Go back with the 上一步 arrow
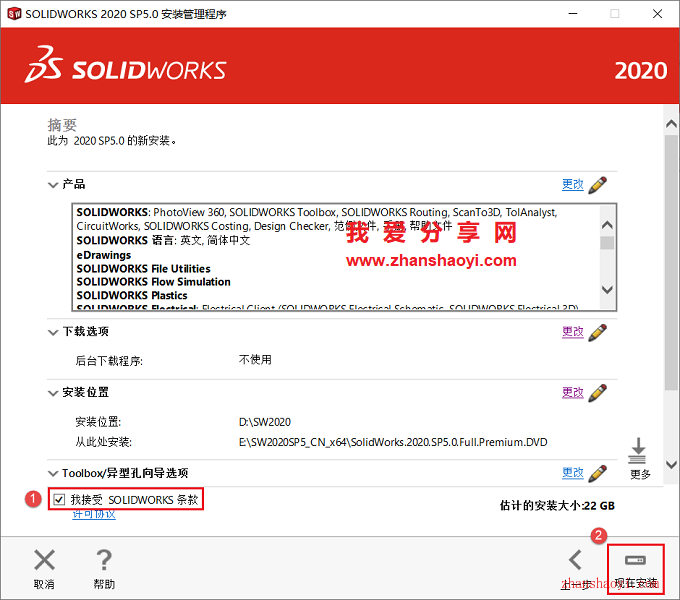Viewport: 680px width, 600px height. [575, 560]
